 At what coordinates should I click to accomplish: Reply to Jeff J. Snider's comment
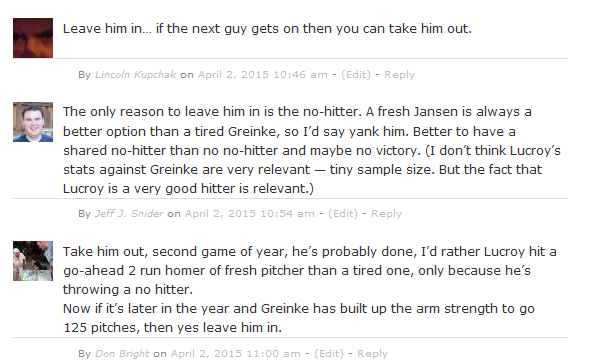(x=387, y=213)
